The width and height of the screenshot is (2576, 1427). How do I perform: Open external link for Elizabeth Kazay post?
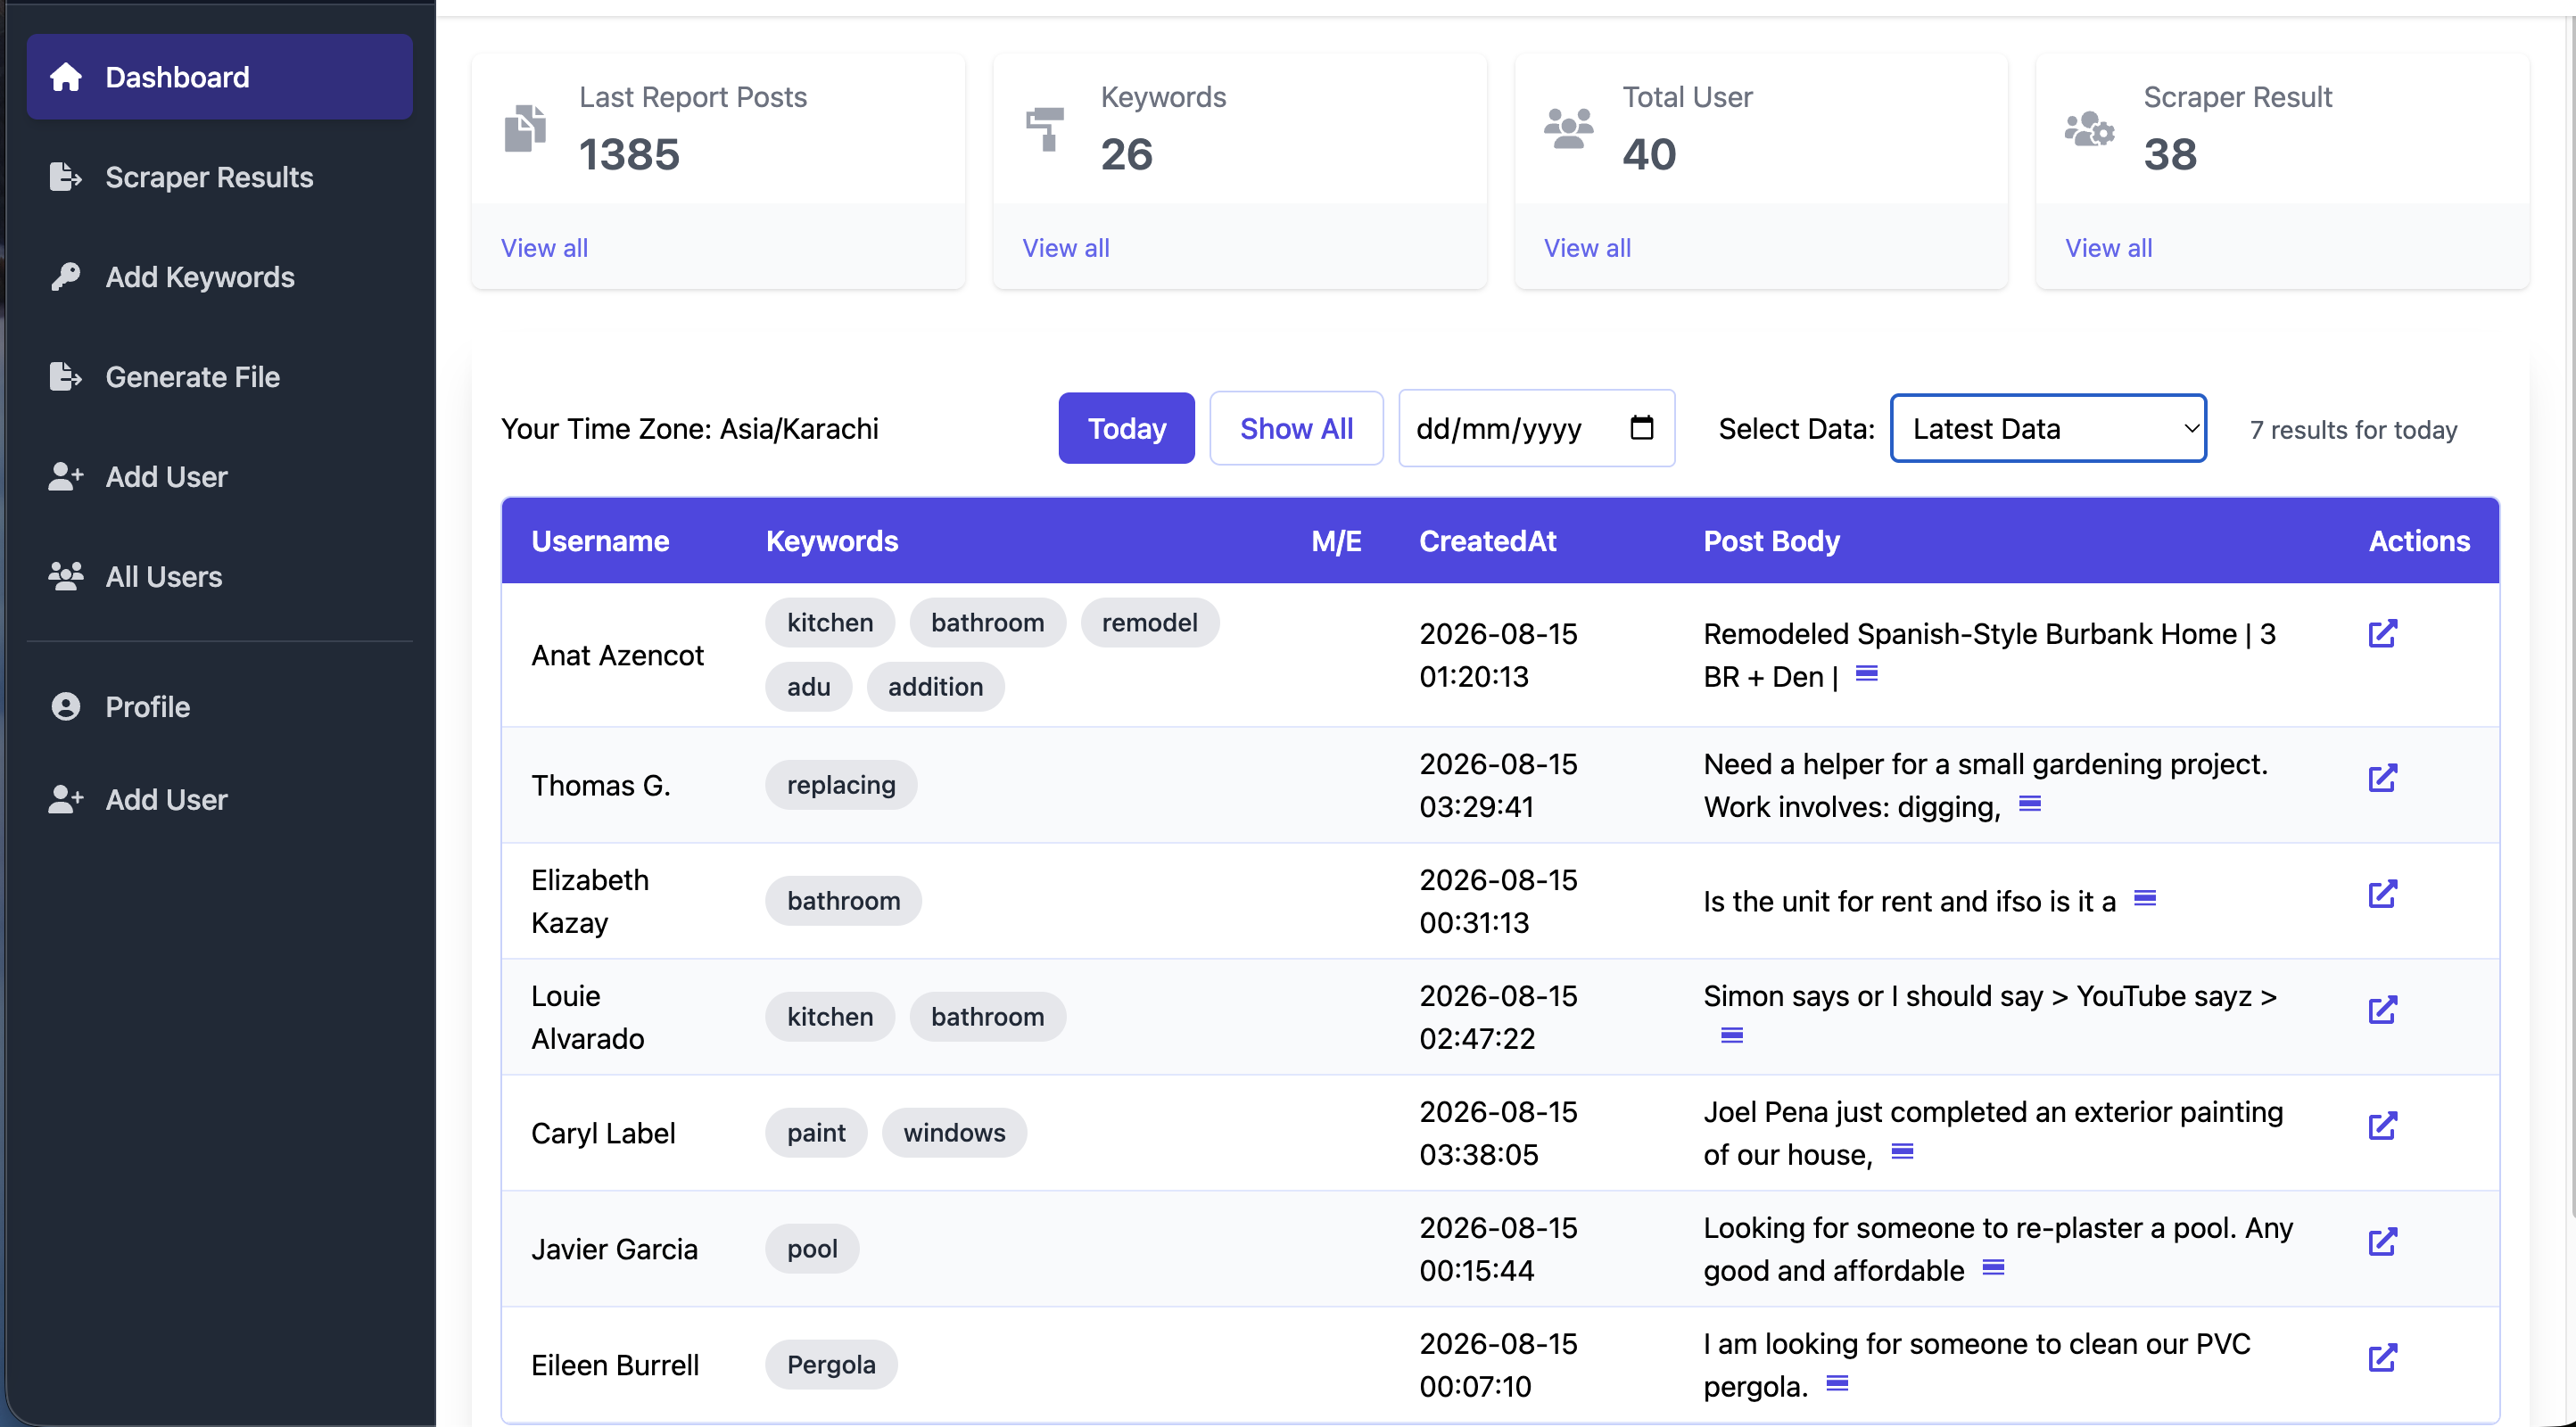(2382, 893)
